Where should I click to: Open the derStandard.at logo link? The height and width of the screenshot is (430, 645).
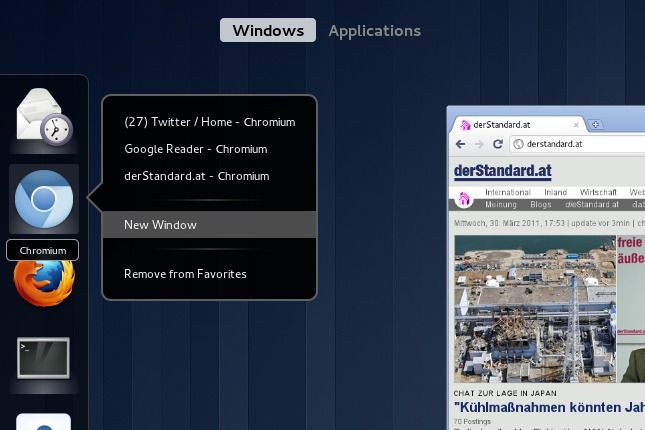click(502, 170)
